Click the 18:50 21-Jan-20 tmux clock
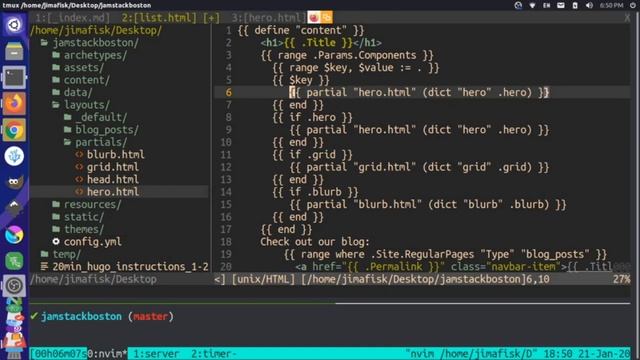The height and width of the screenshot is (360, 640). (x=587, y=353)
